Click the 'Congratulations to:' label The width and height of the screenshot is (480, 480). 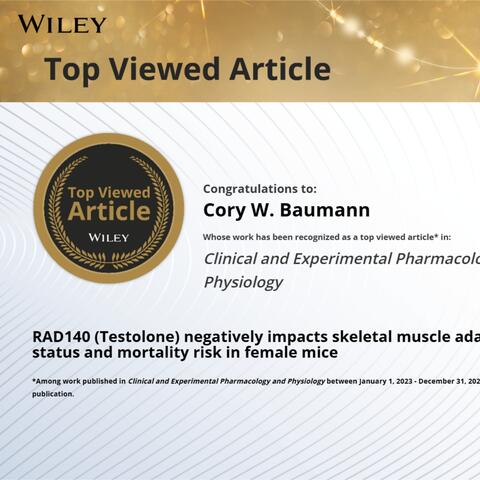coord(260,189)
